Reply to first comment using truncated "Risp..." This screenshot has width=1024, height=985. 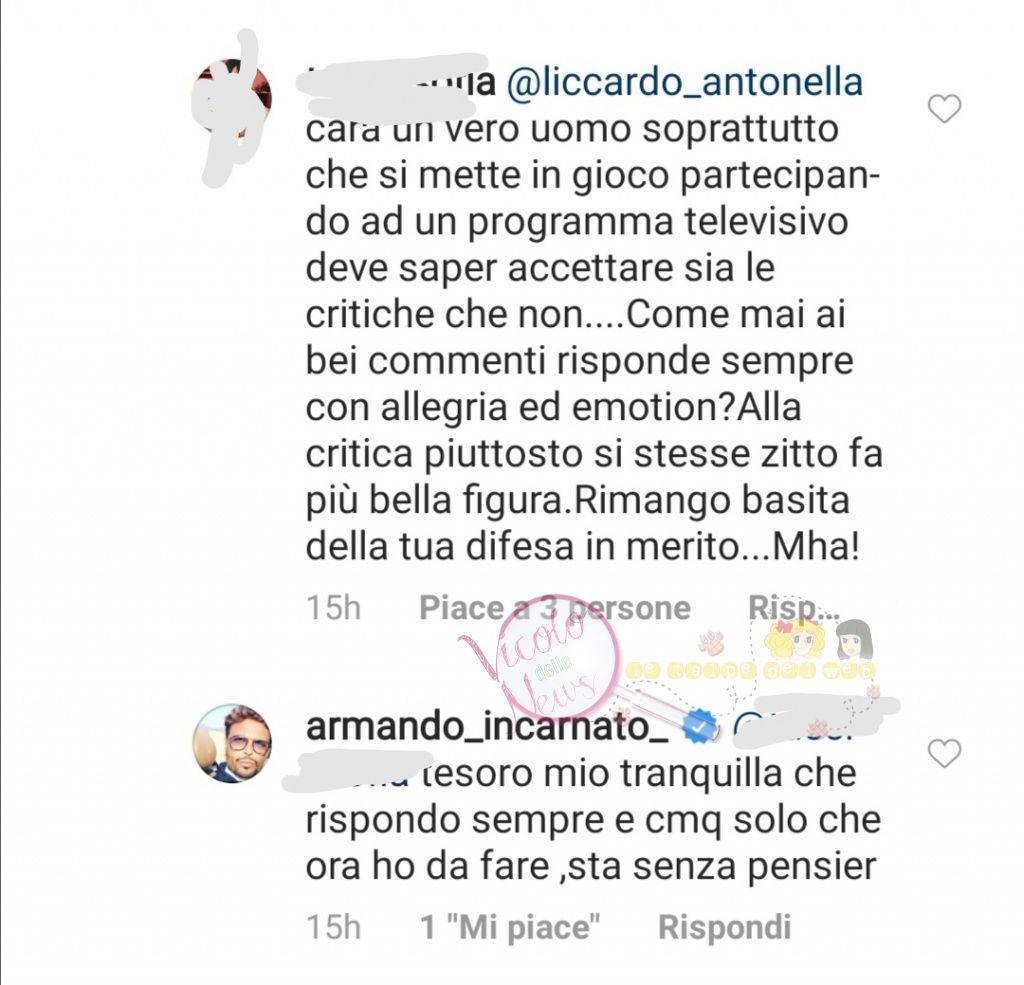click(x=793, y=608)
